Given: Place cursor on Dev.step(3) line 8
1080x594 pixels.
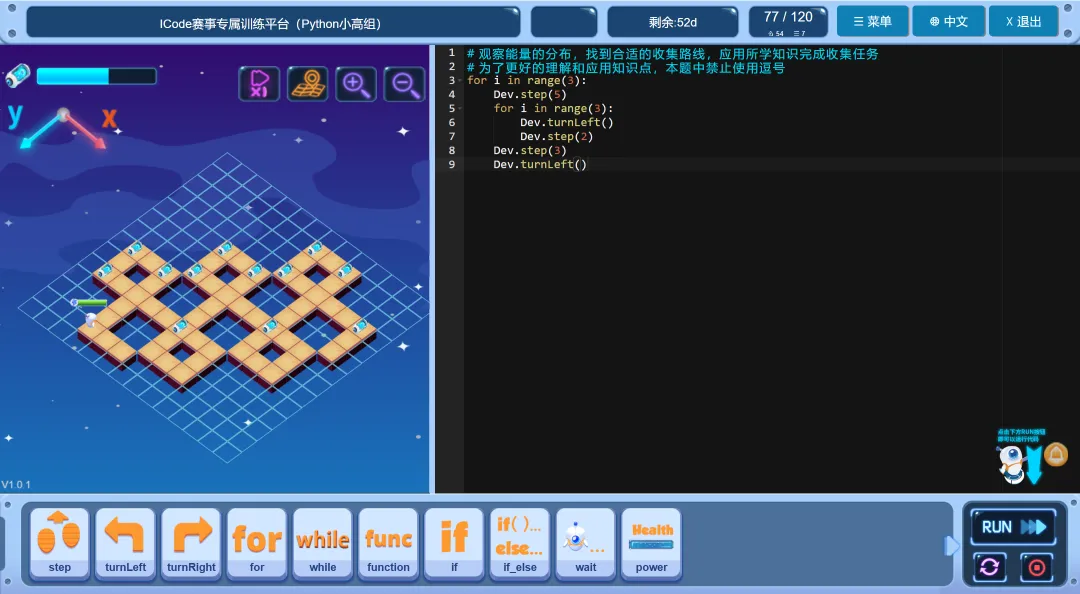Looking at the screenshot, I should pyautogui.click(x=530, y=150).
